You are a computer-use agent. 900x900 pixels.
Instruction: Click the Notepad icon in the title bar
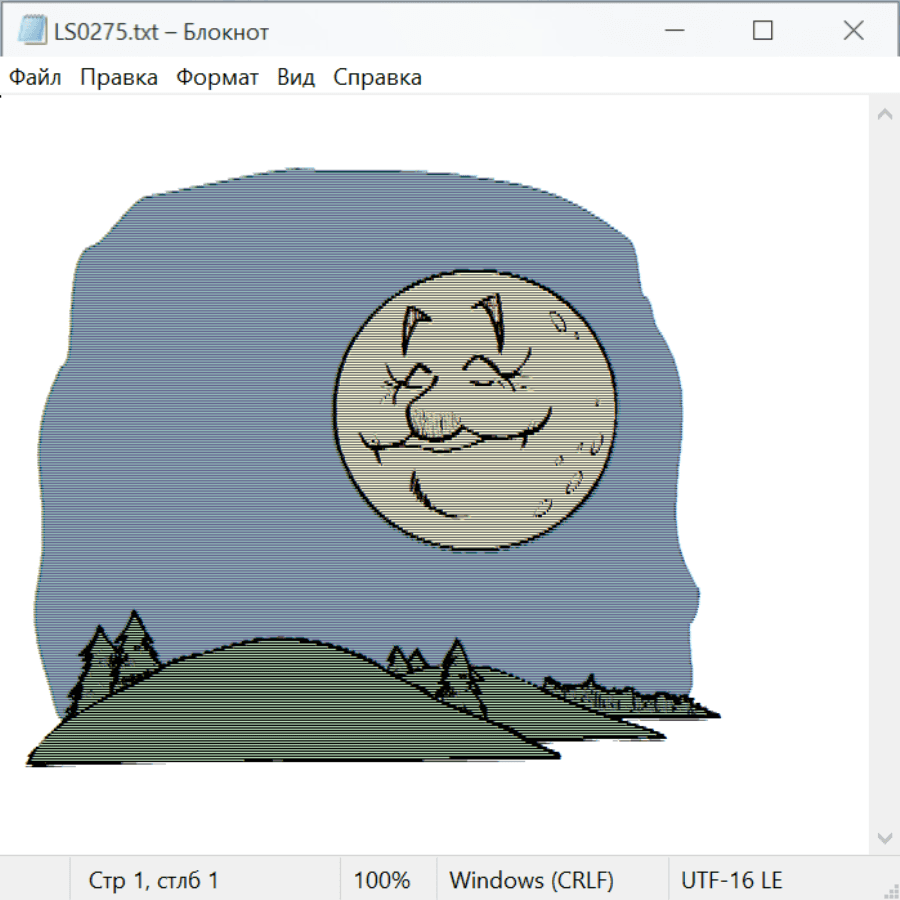click(32, 31)
